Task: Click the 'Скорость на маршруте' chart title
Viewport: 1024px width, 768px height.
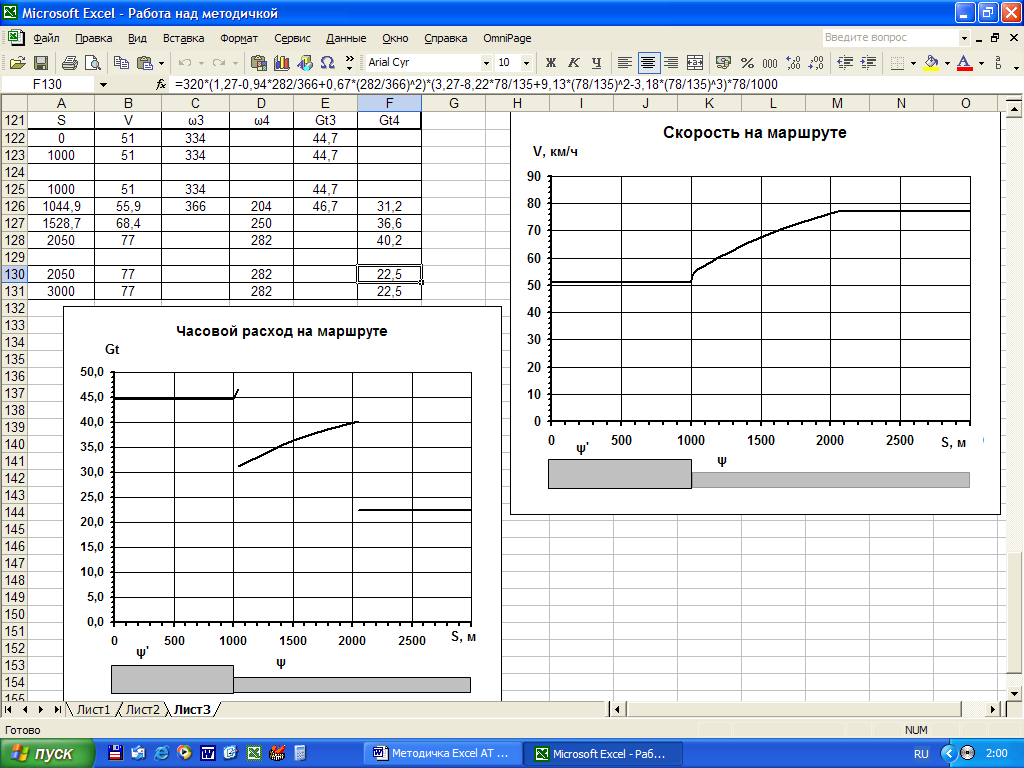Action: tap(754, 133)
